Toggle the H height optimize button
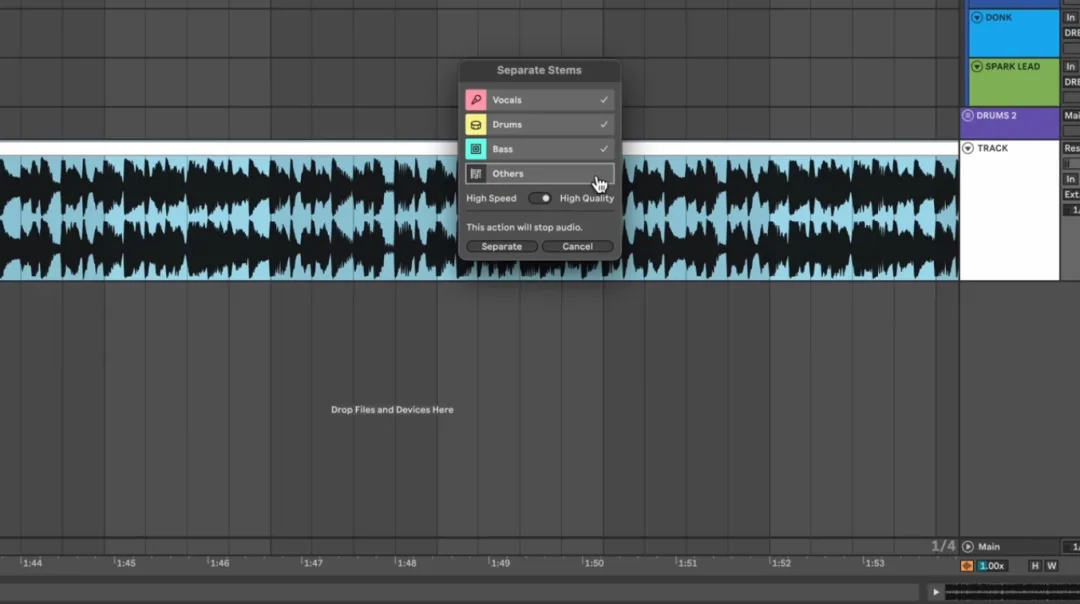 click(x=1035, y=566)
